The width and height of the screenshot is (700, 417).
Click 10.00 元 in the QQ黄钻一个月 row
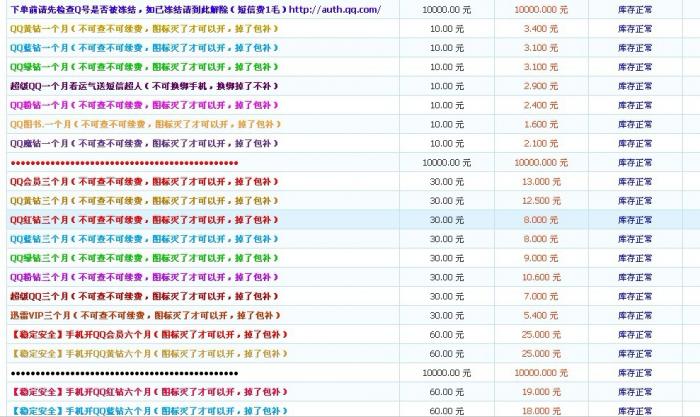coord(447,29)
